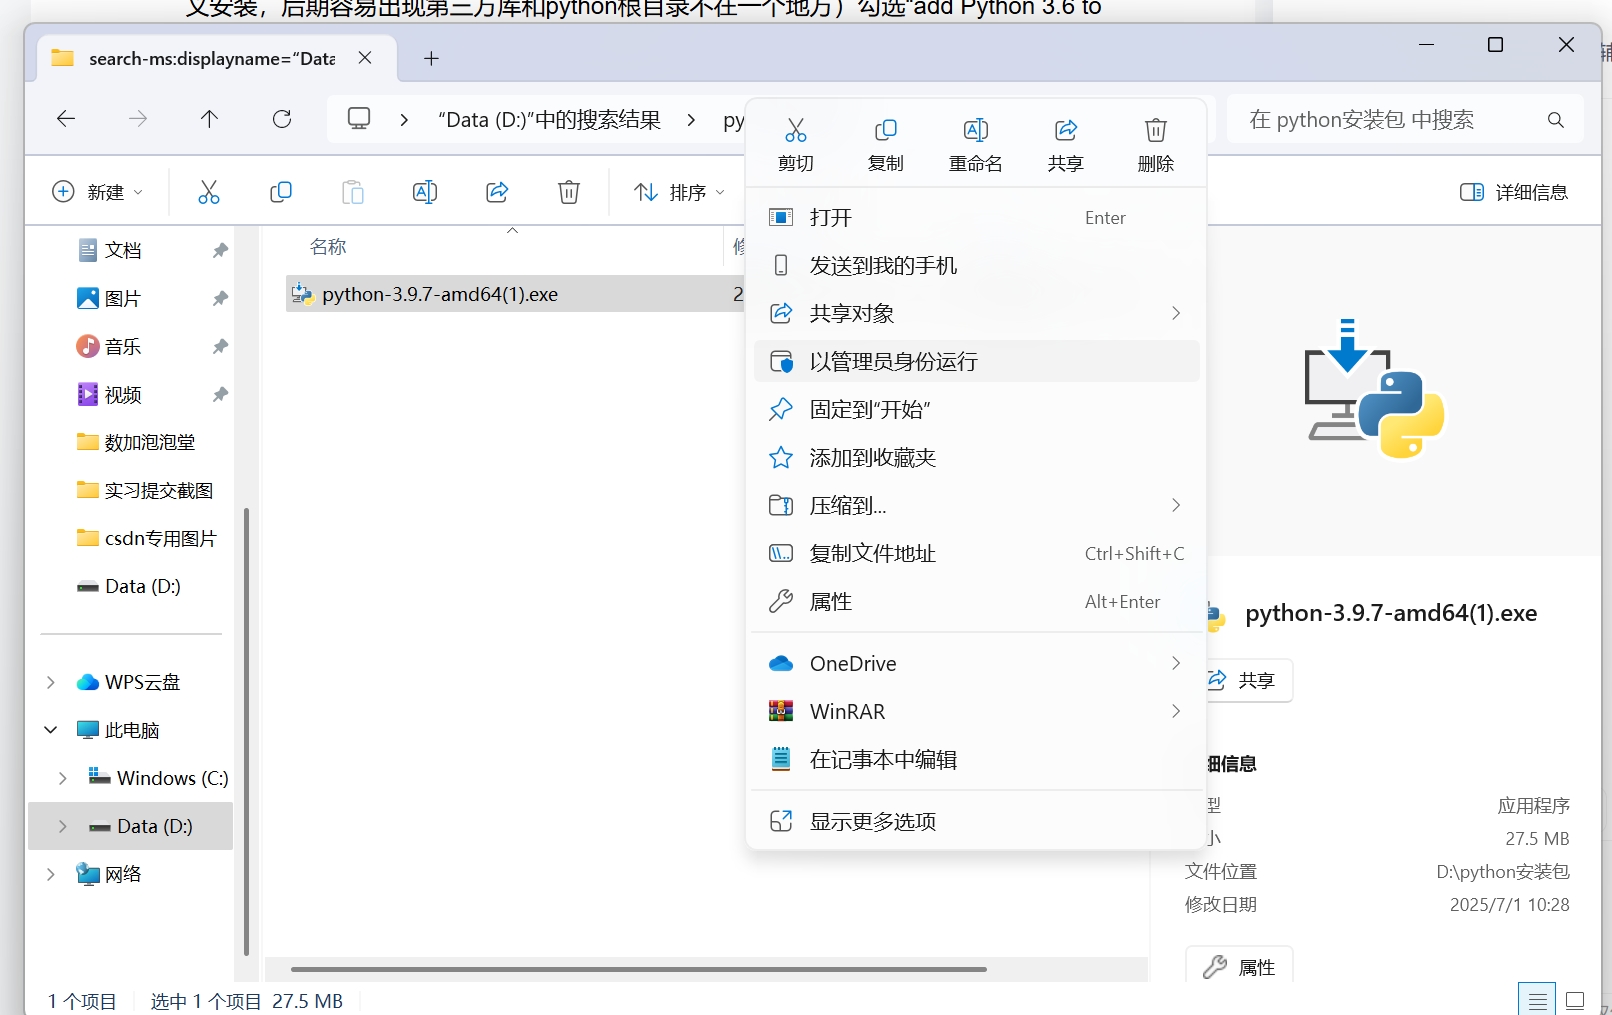Pin the file via 固定到"开始"

(976, 410)
